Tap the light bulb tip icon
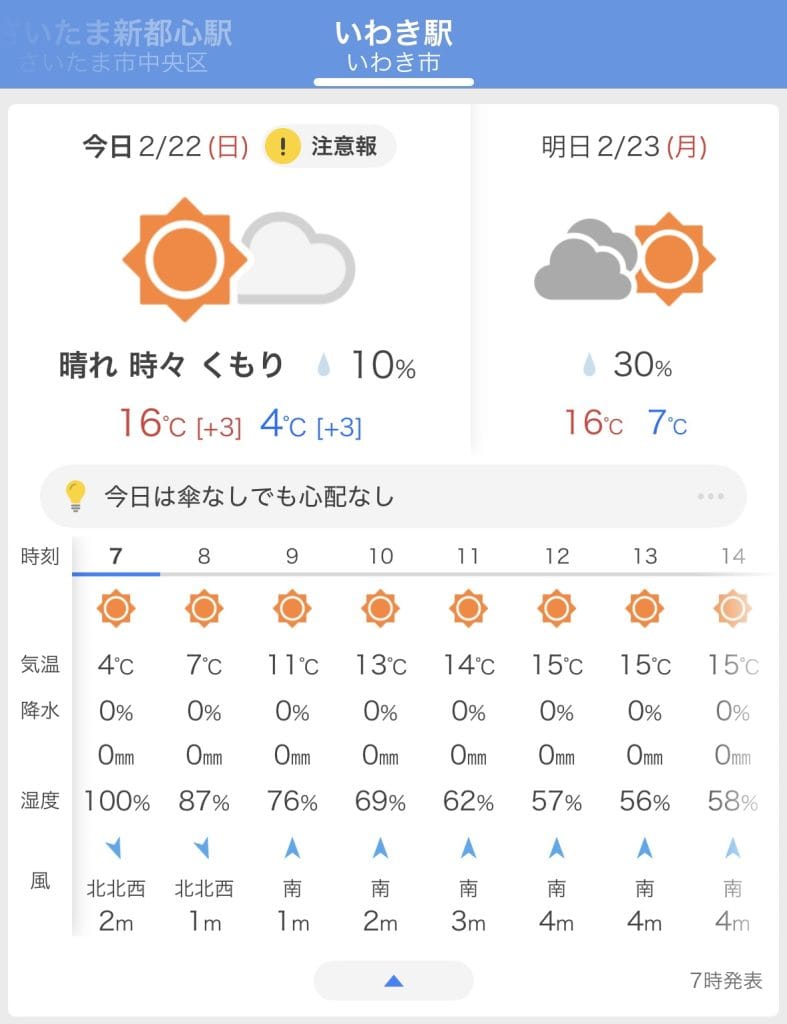 pyautogui.click(x=76, y=496)
